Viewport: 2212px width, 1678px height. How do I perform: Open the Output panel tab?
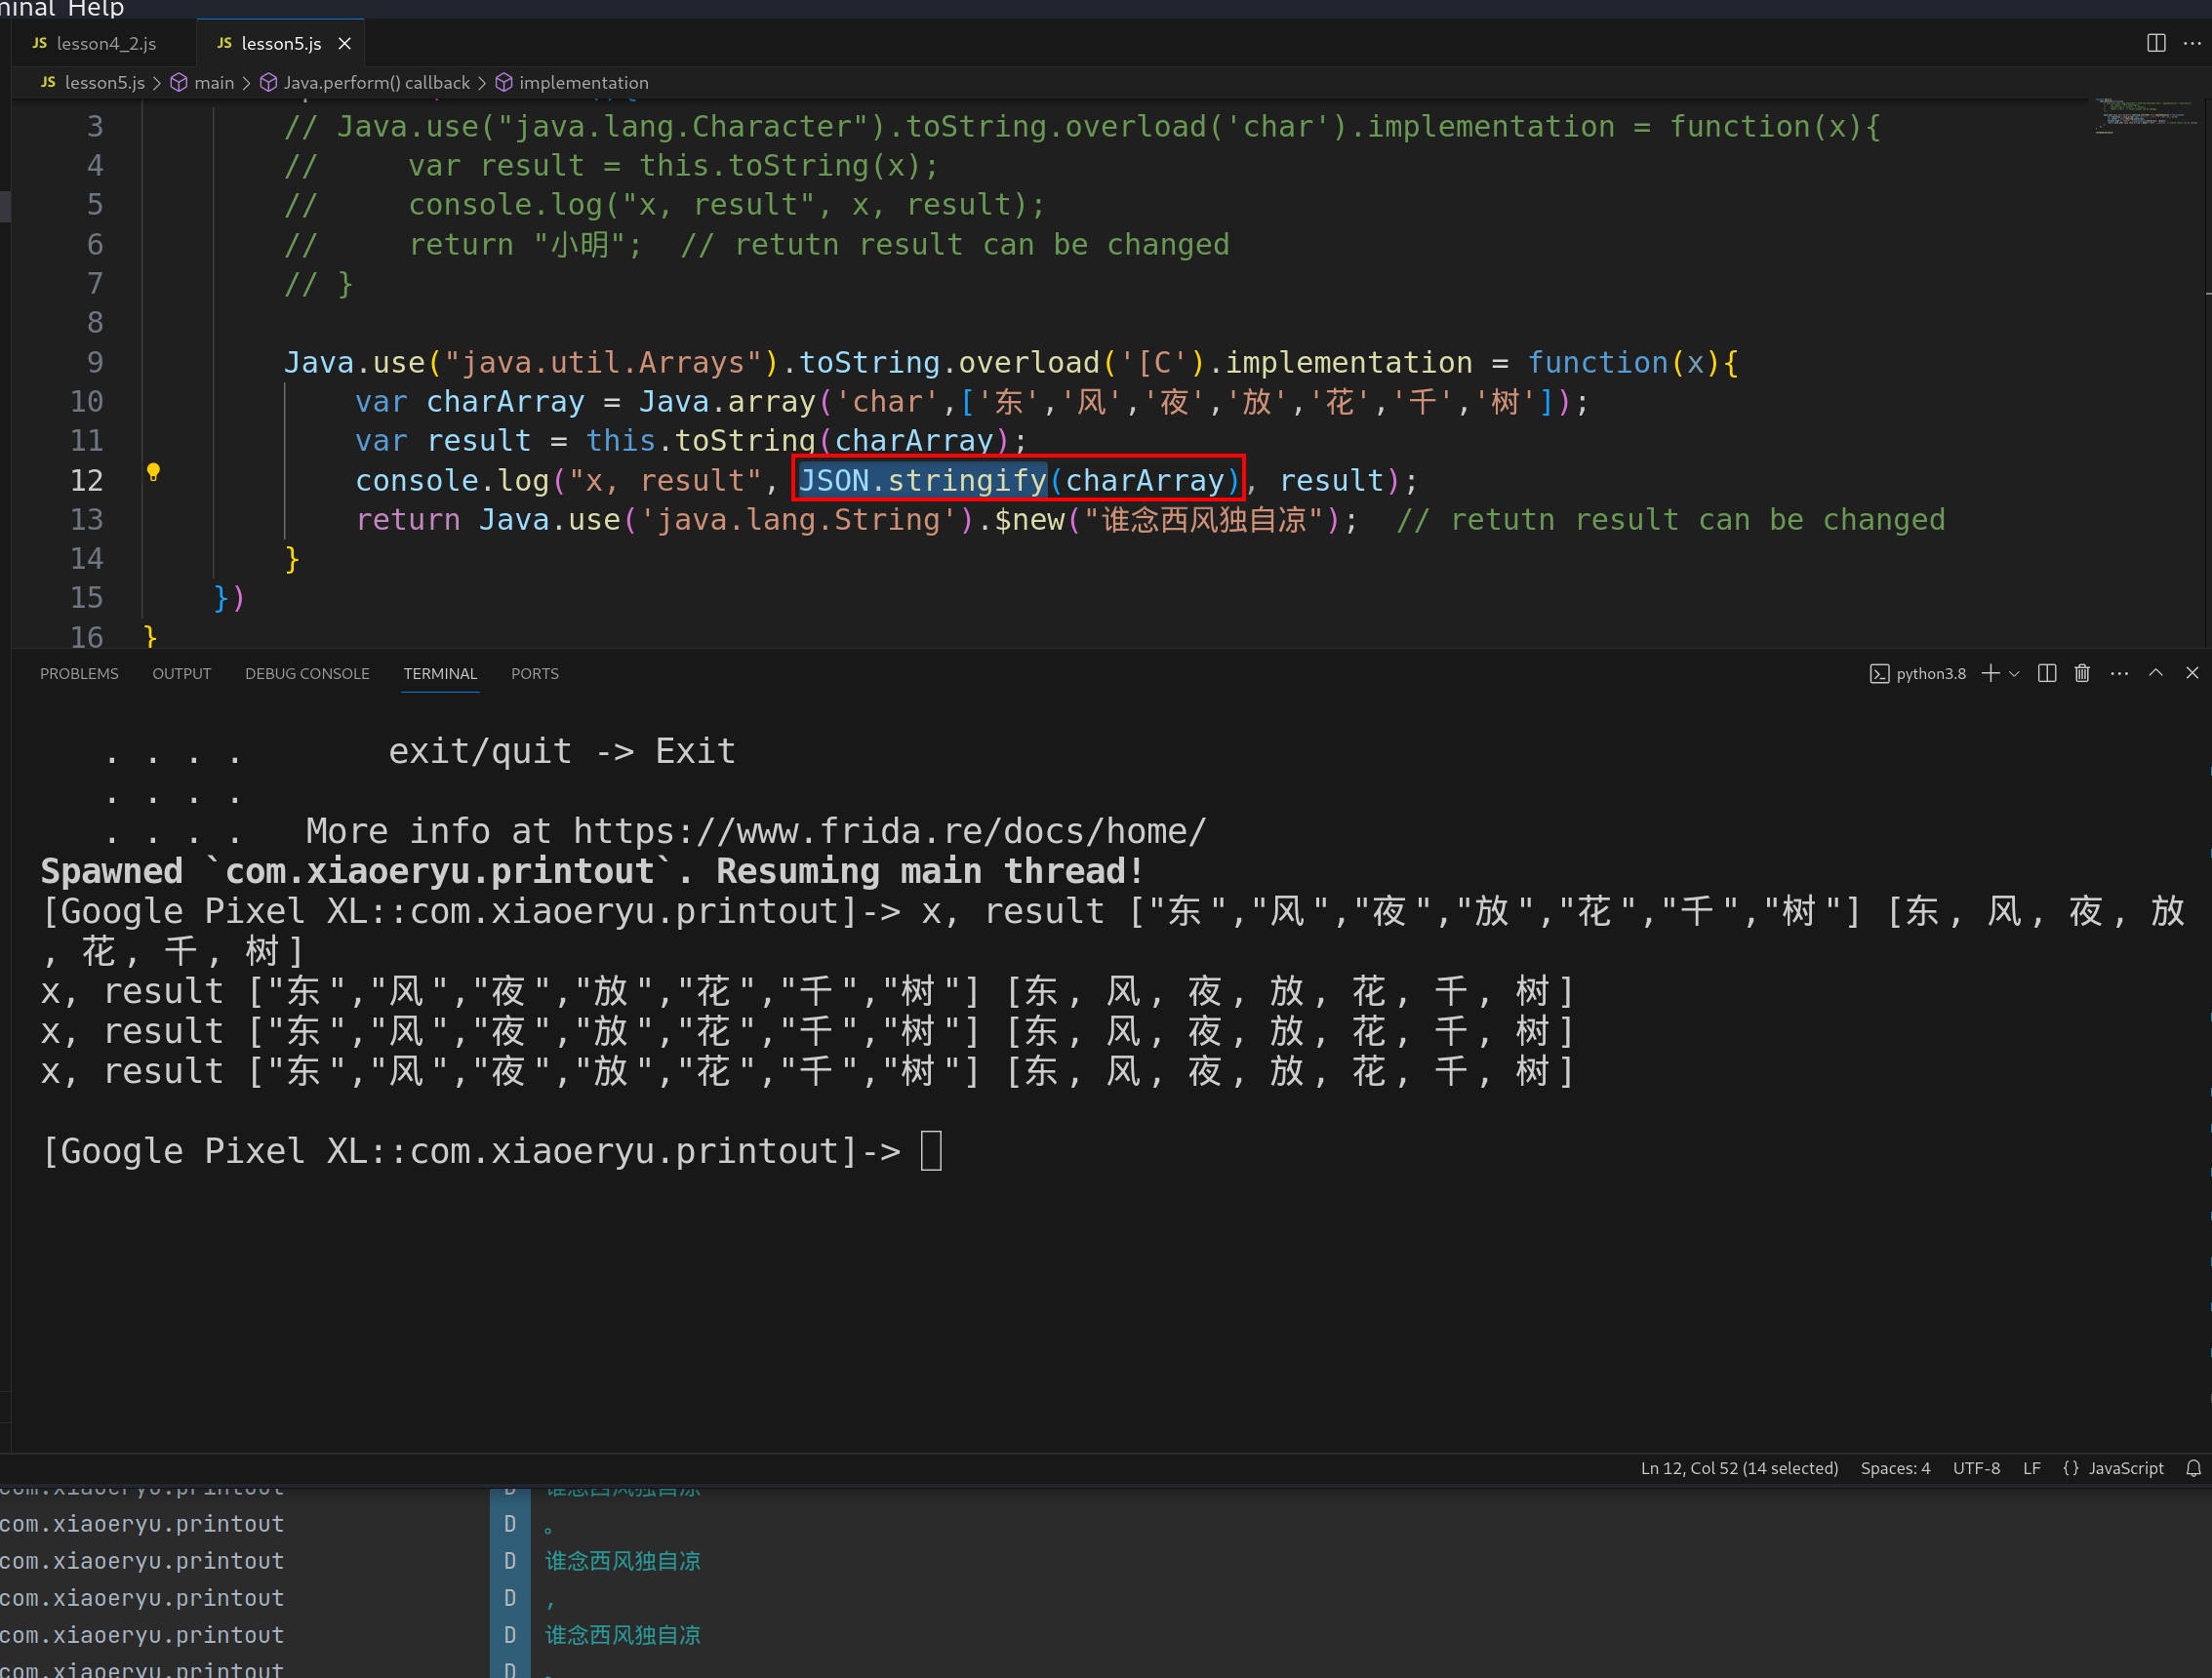click(x=181, y=673)
